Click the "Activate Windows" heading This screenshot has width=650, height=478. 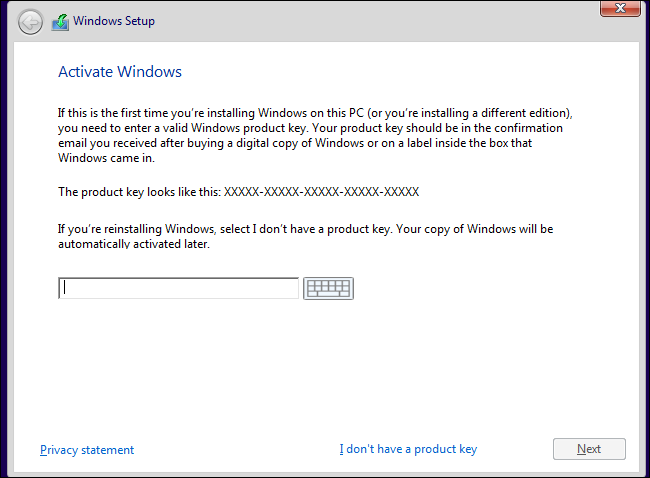click(120, 72)
